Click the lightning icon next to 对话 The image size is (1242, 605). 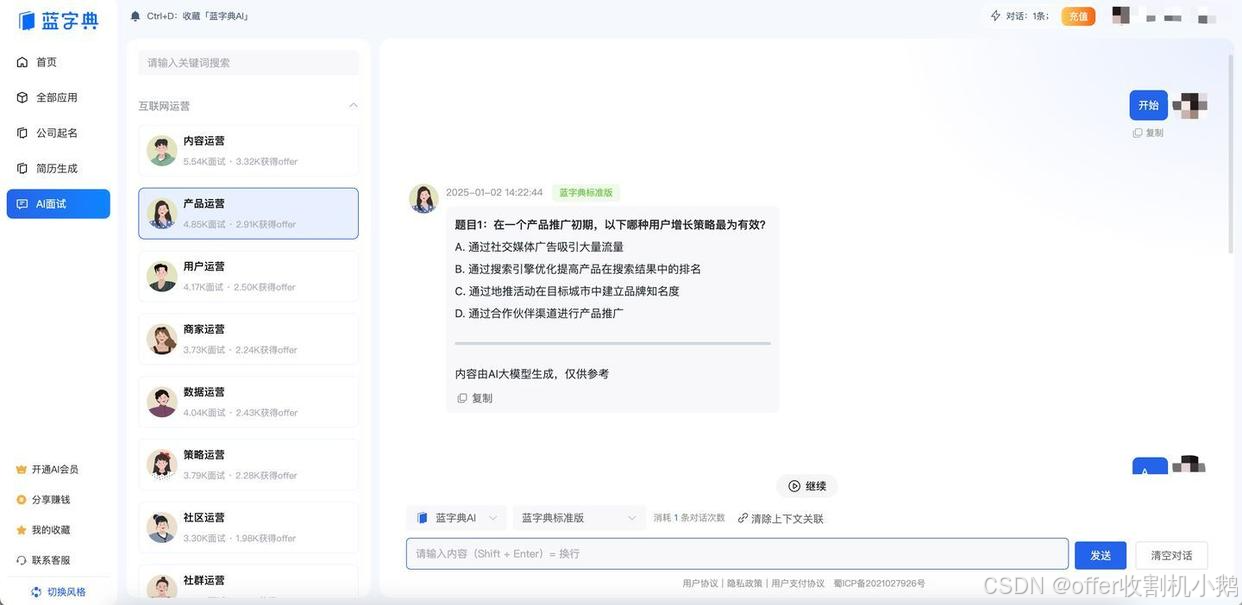click(x=995, y=16)
